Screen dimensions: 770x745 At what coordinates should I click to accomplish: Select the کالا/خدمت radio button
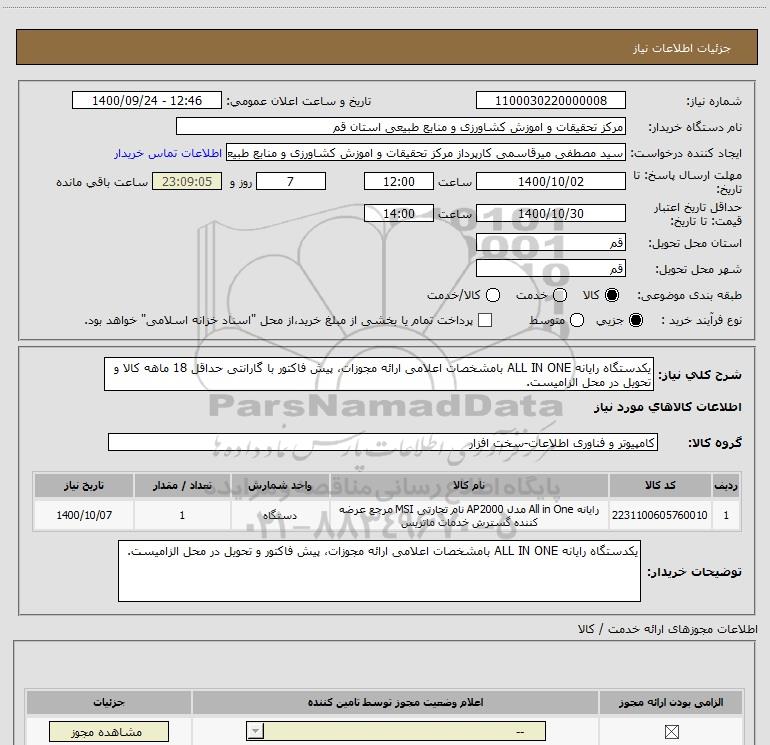tap(493, 295)
